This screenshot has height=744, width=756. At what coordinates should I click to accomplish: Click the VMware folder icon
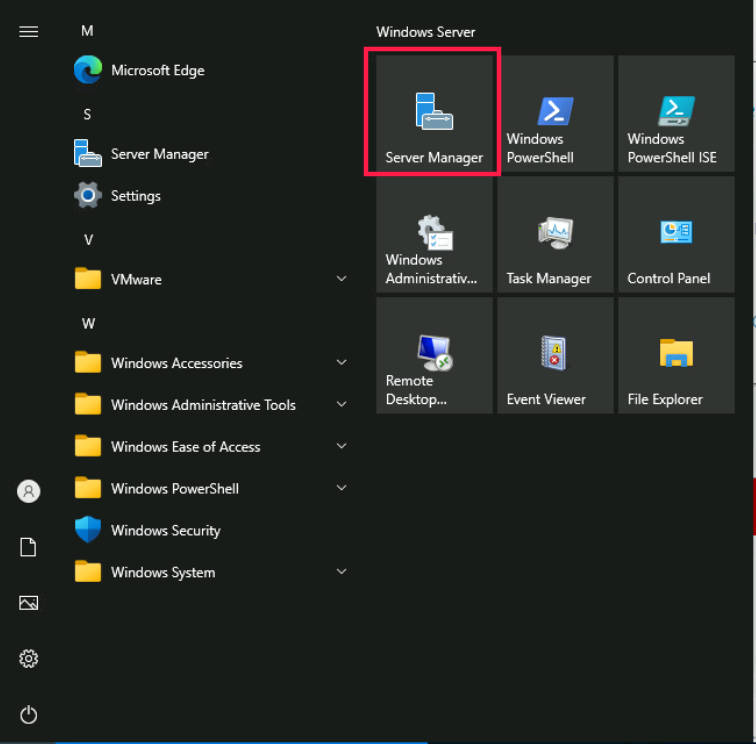pos(88,279)
